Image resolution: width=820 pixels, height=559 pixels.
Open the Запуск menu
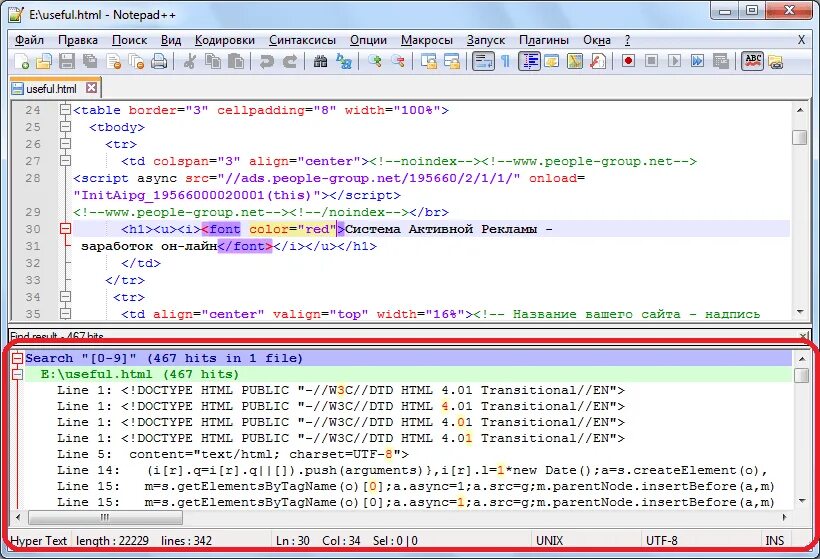[486, 40]
